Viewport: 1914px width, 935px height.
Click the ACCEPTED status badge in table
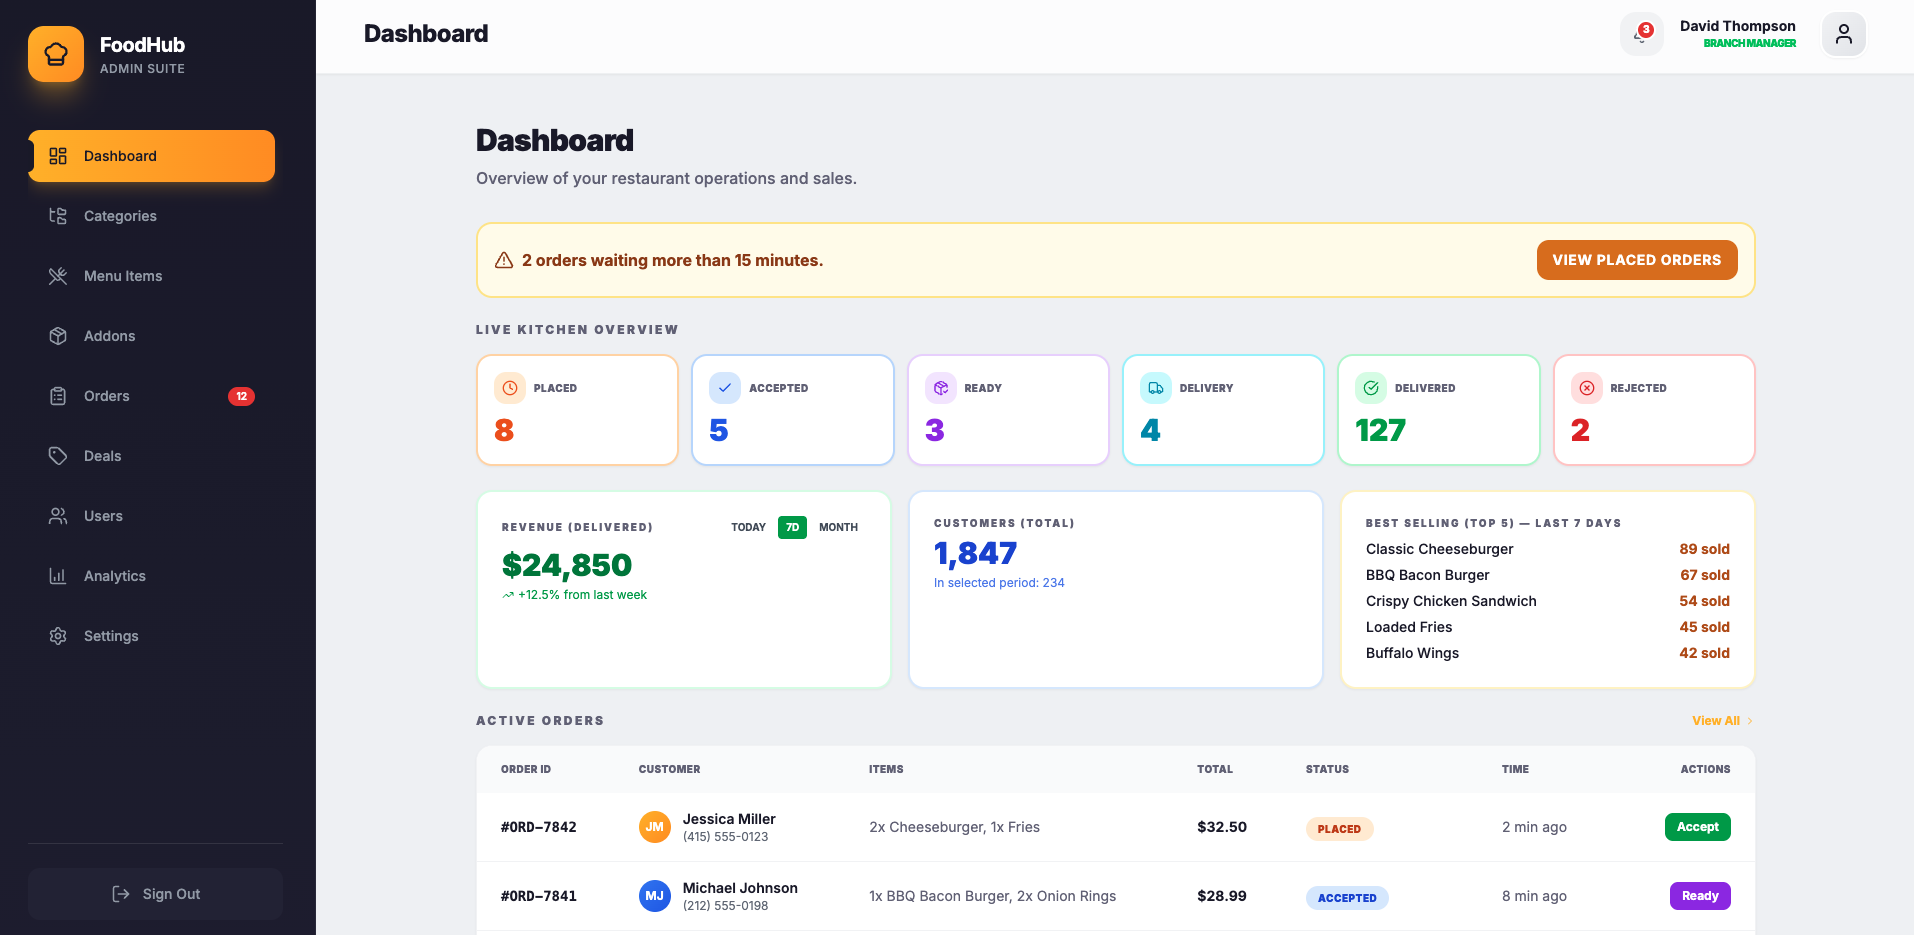click(1347, 898)
